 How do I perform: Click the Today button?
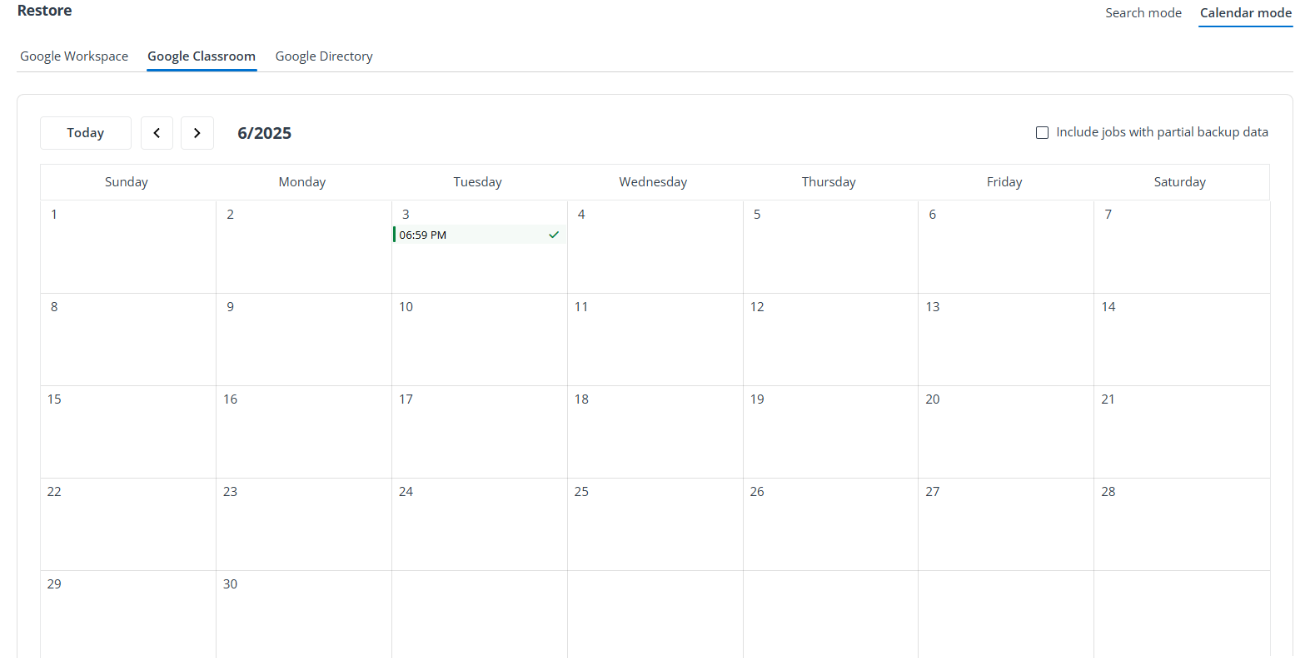click(85, 132)
